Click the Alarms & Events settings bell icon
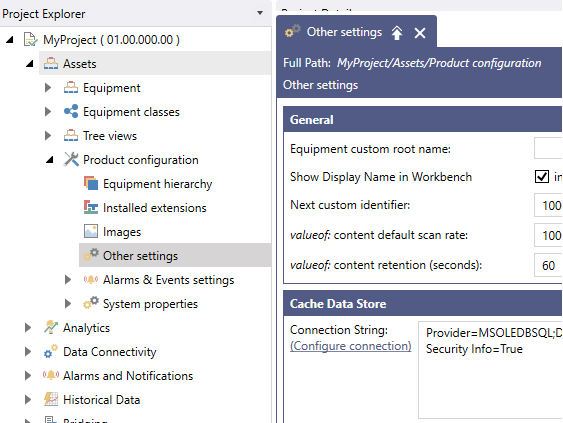 pos(91,279)
